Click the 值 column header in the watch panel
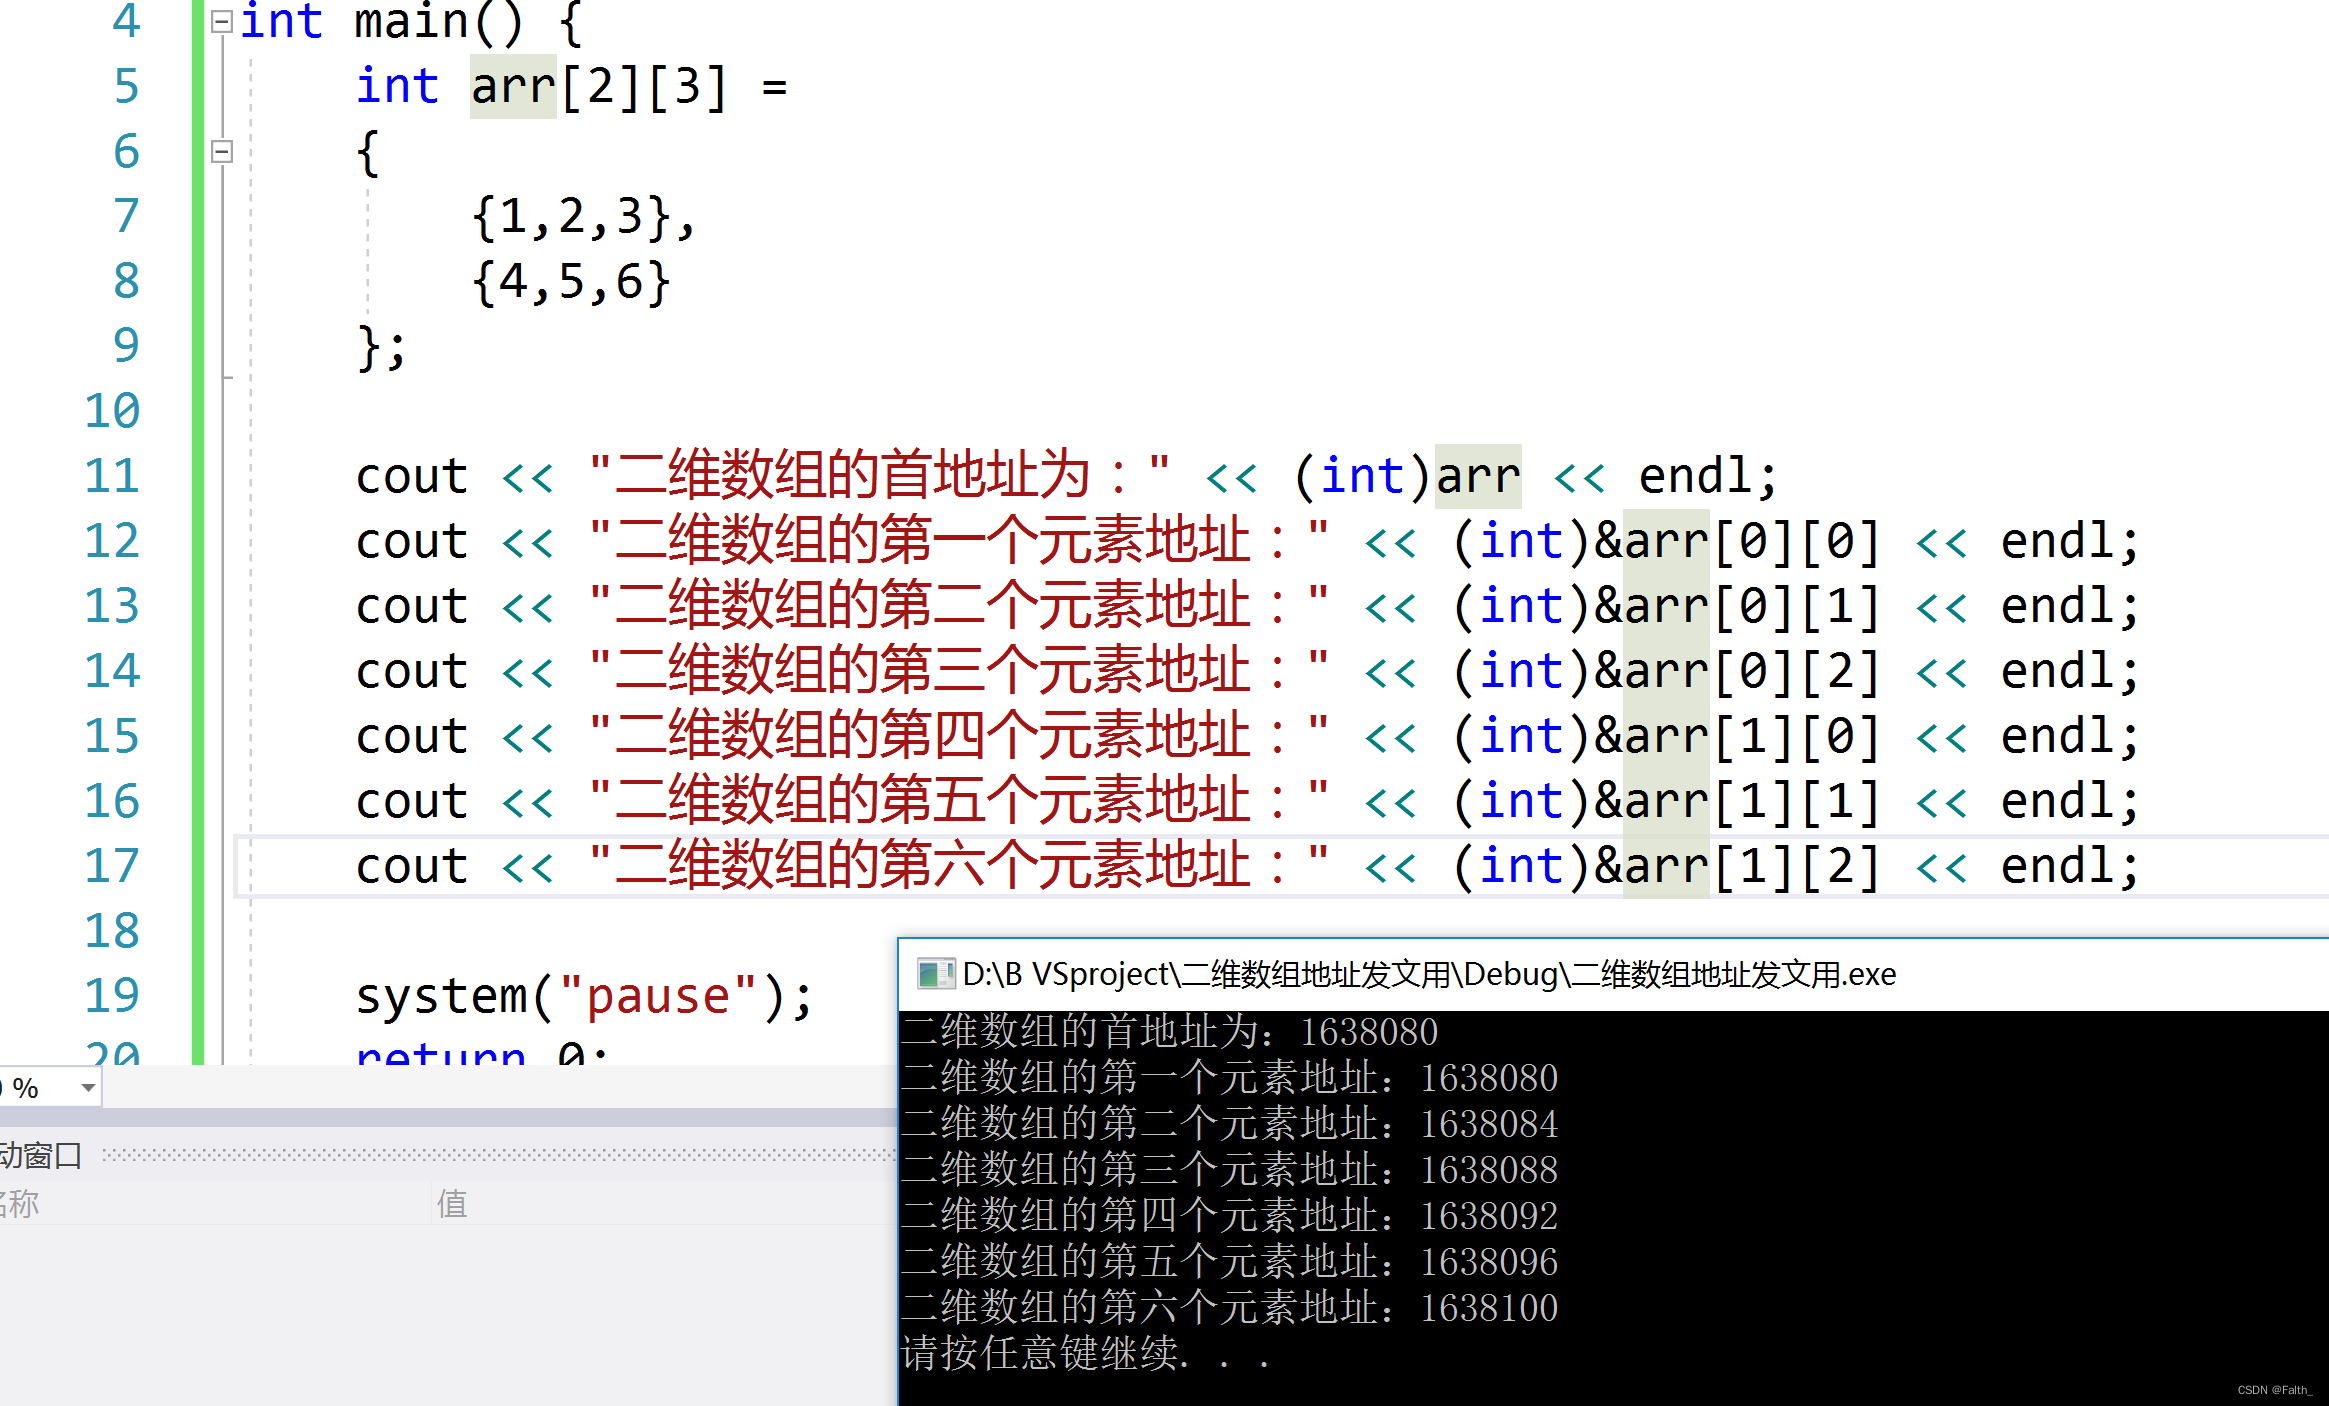 [x=452, y=1203]
